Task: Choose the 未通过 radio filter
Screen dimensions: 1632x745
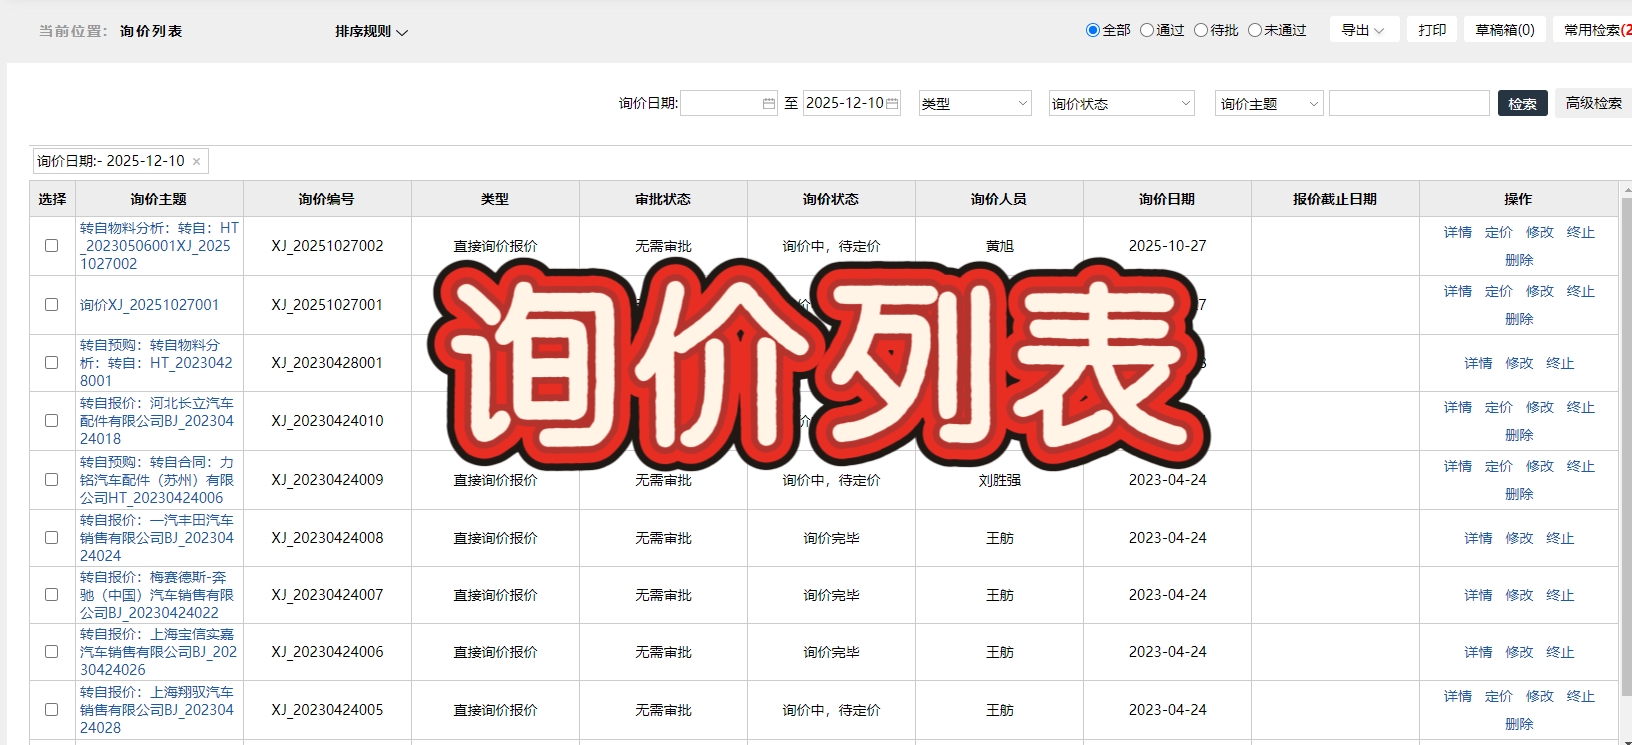Action: click(x=1255, y=30)
